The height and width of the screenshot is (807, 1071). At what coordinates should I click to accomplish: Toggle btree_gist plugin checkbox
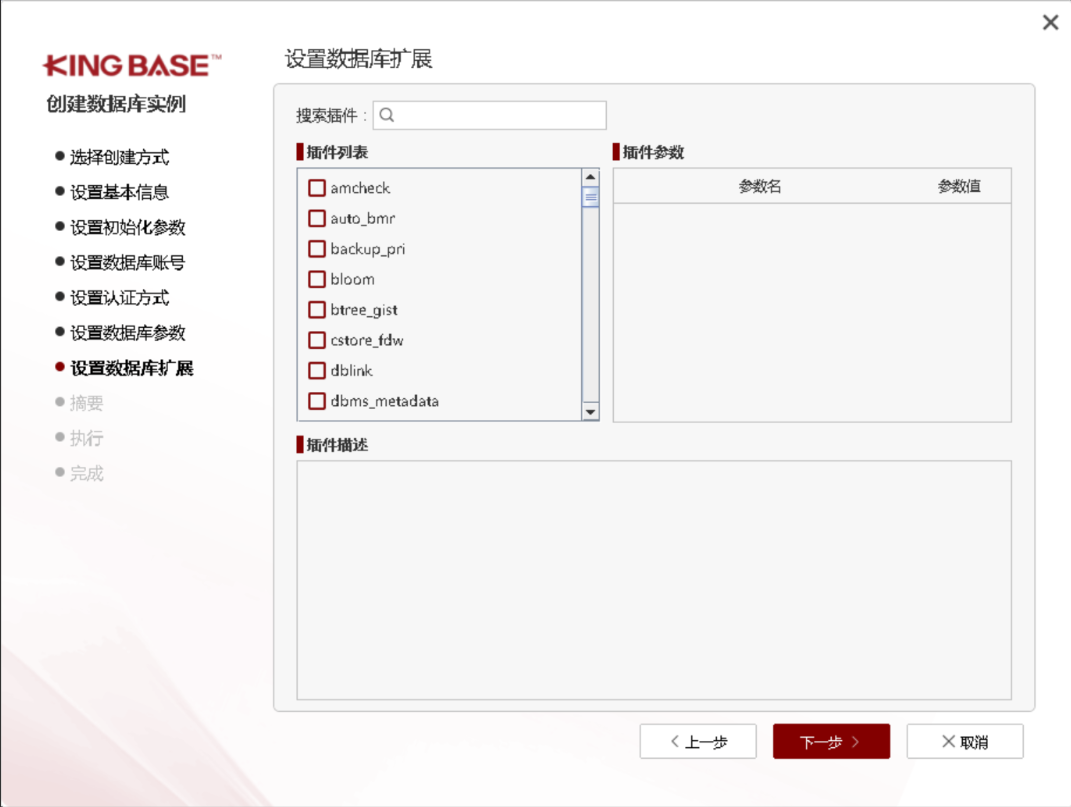[x=317, y=310]
